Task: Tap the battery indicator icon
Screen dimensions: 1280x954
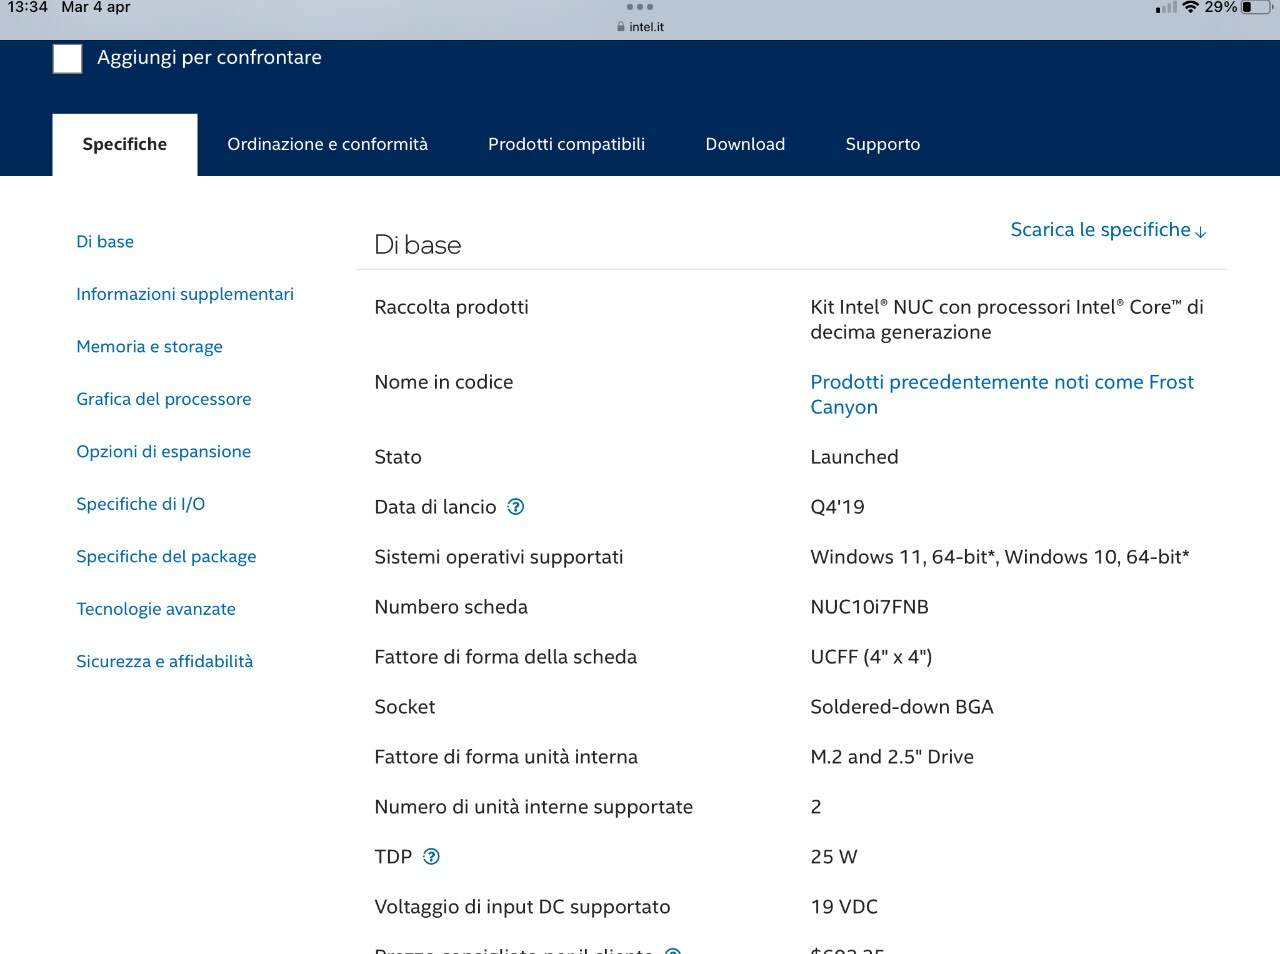Action: click(x=1257, y=7)
